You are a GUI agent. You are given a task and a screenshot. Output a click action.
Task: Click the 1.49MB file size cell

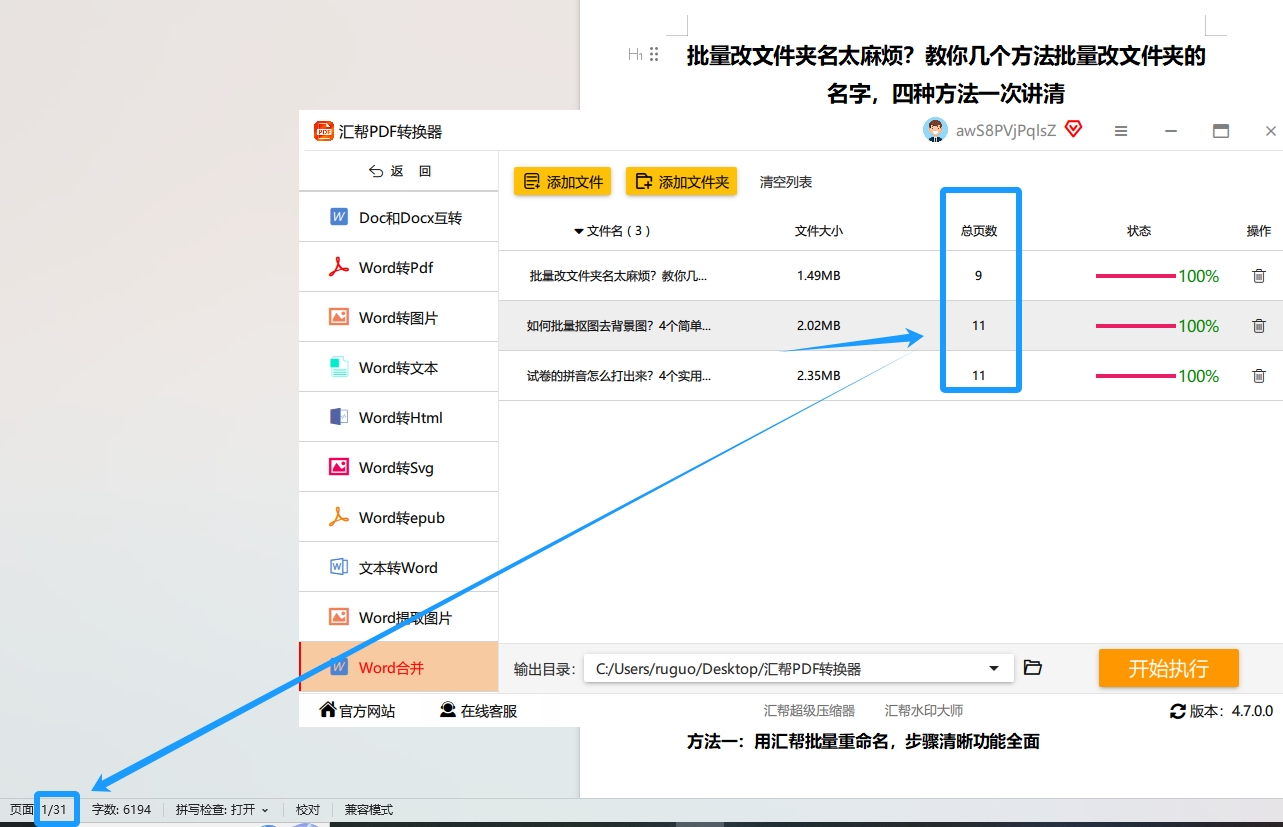click(819, 276)
